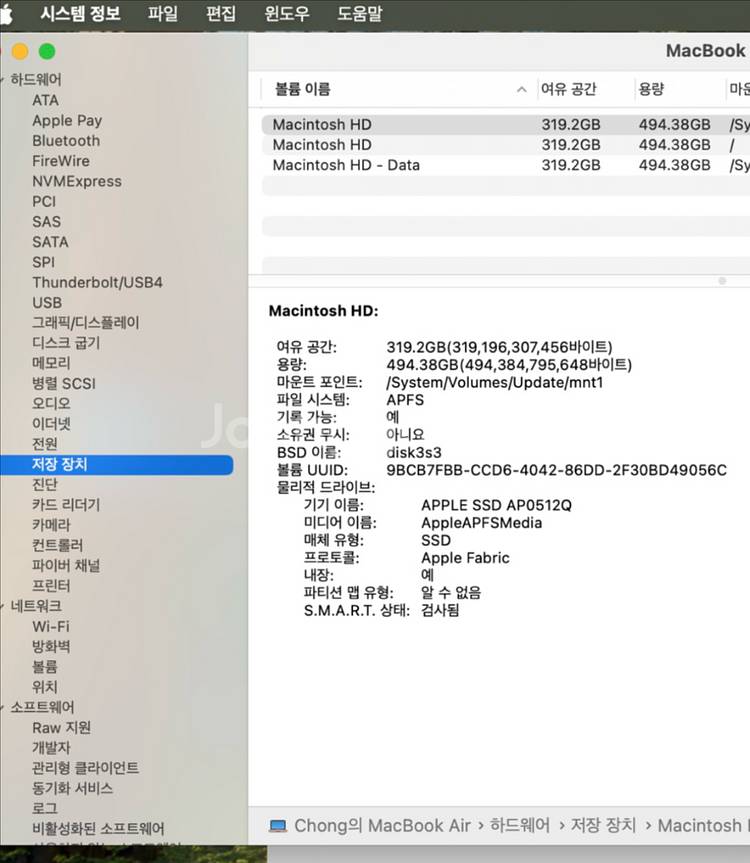Select 진단 in the sidebar

pos(45,485)
